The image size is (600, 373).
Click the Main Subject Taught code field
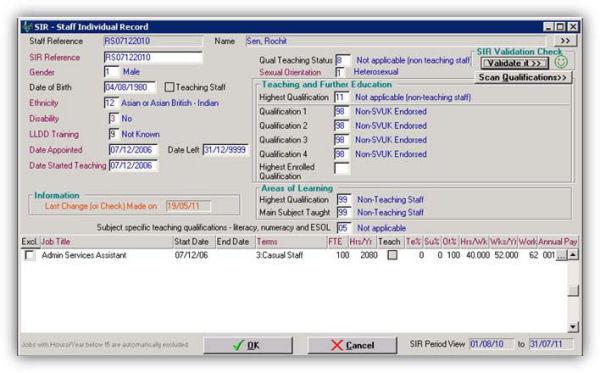344,212
